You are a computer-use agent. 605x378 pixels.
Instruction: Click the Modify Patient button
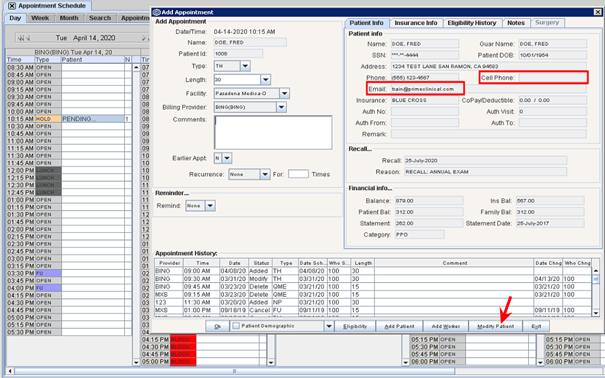[495, 326]
